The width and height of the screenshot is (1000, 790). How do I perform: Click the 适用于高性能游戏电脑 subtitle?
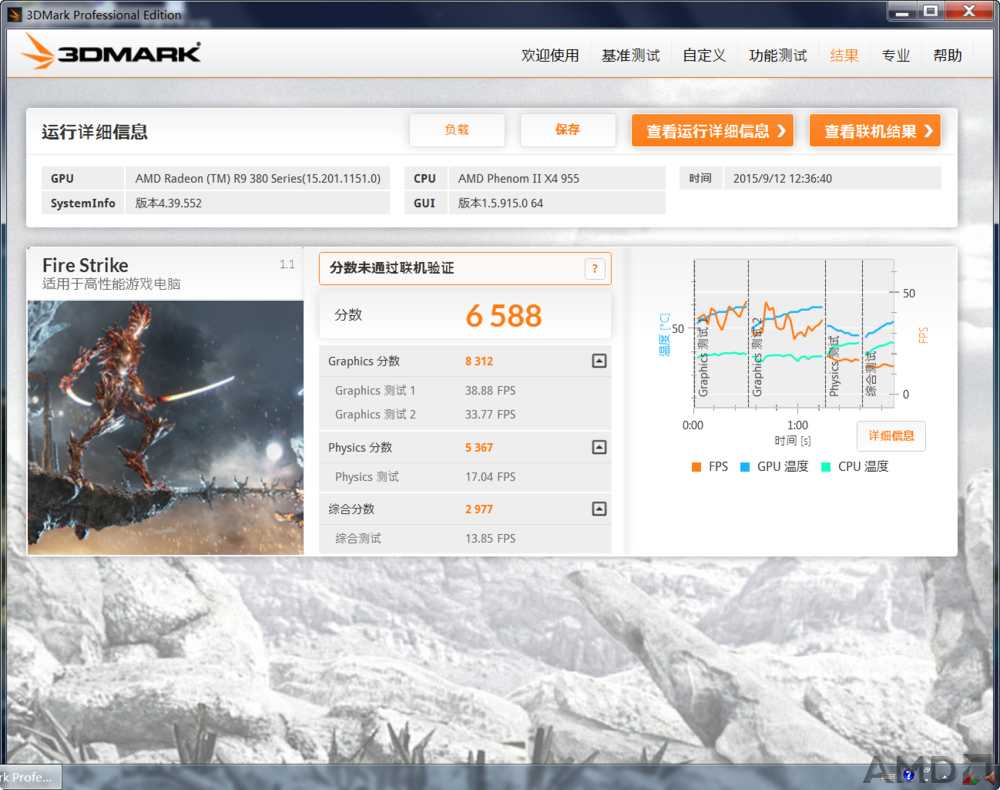[x=112, y=284]
